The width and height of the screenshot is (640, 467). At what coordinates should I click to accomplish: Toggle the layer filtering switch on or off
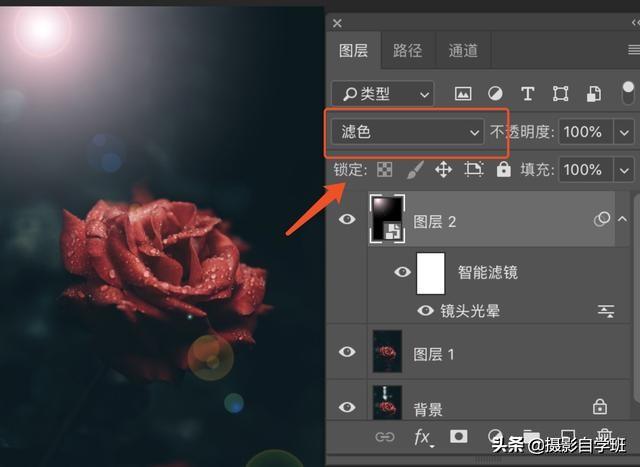[x=629, y=93]
